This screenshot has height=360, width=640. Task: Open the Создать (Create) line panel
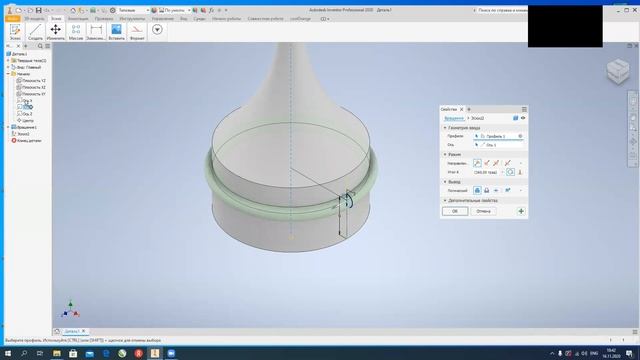coord(36,31)
